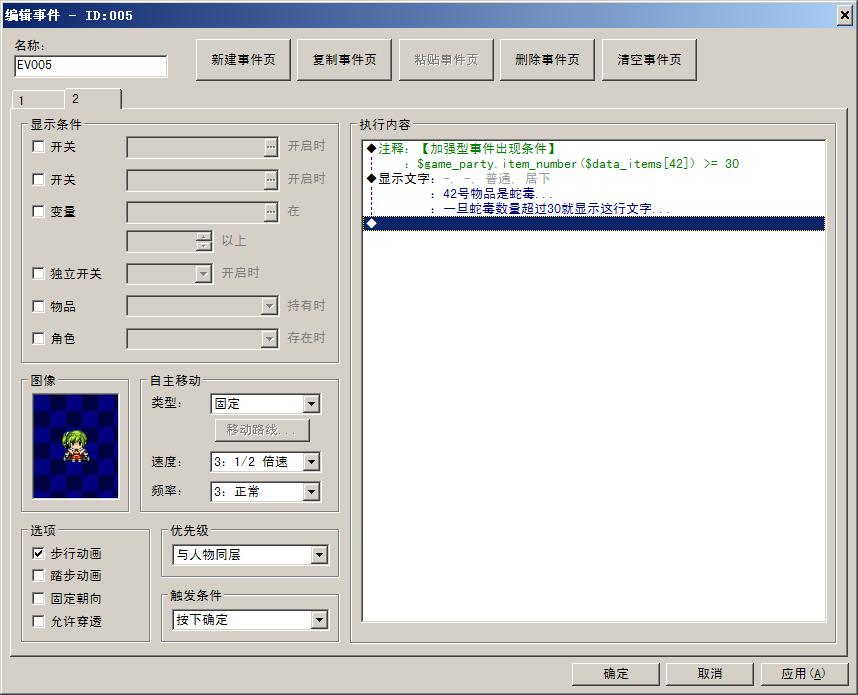This screenshot has width=858, height=695.
Task: Check the 物品 condition checkbox
Action: coord(38,306)
